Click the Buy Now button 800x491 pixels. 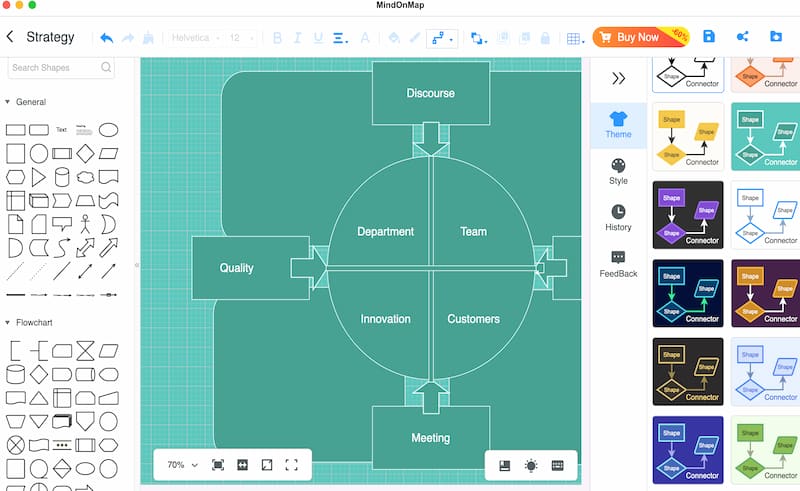tap(641, 37)
